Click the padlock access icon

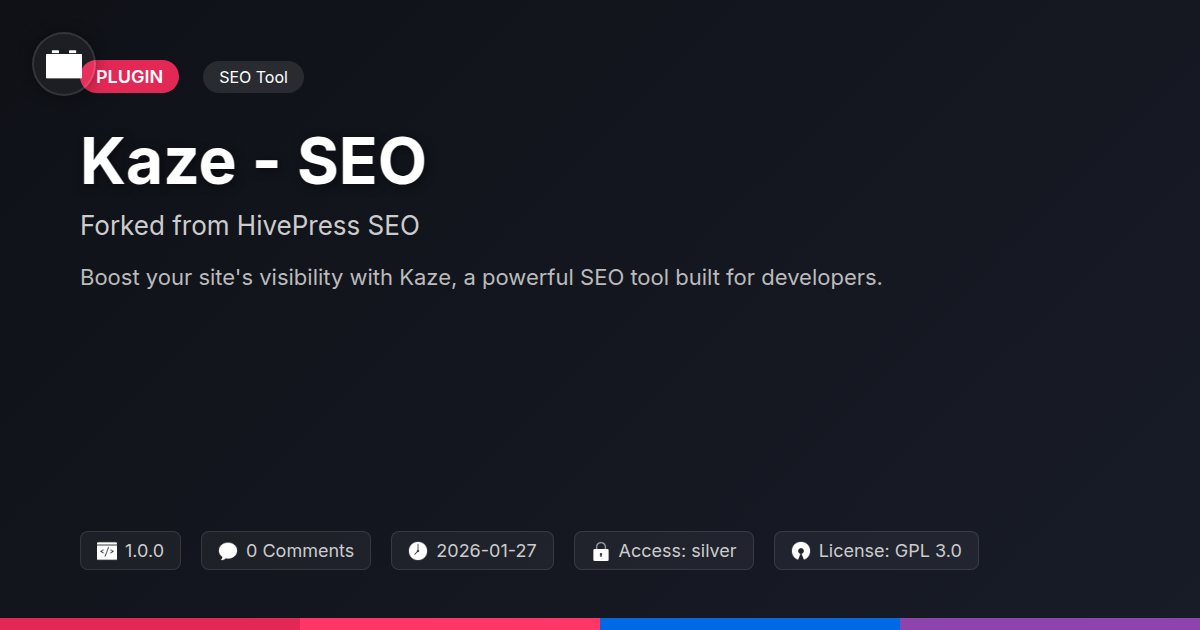pyautogui.click(x=601, y=551)
